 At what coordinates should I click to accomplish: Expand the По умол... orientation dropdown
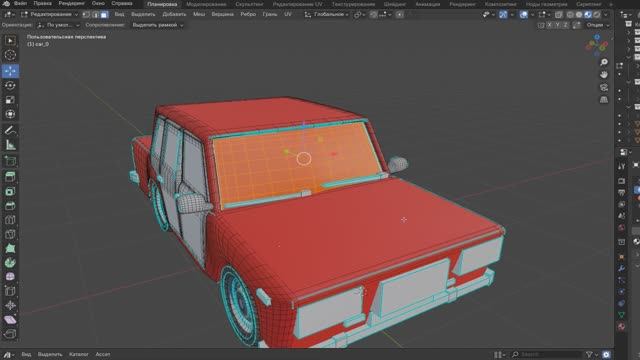[x=59, y=25]
